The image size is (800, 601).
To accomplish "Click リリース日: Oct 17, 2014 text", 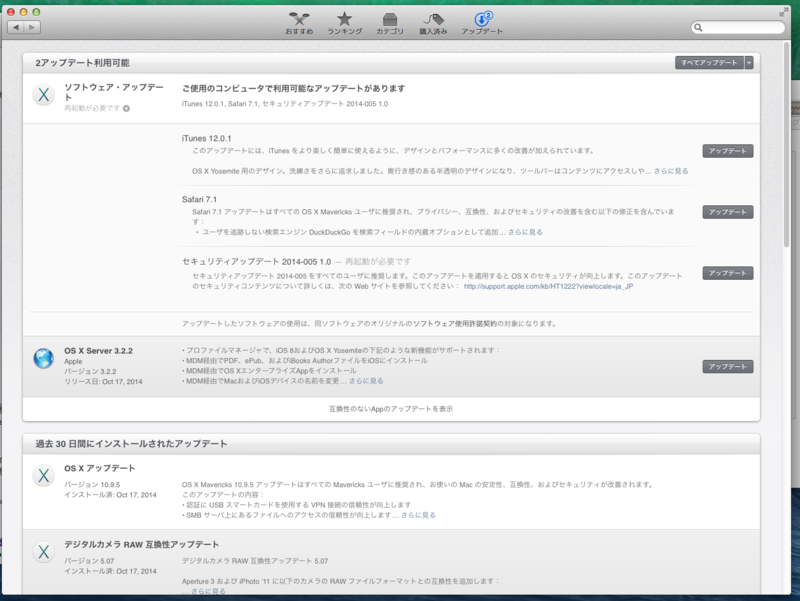I will [103, 382].
